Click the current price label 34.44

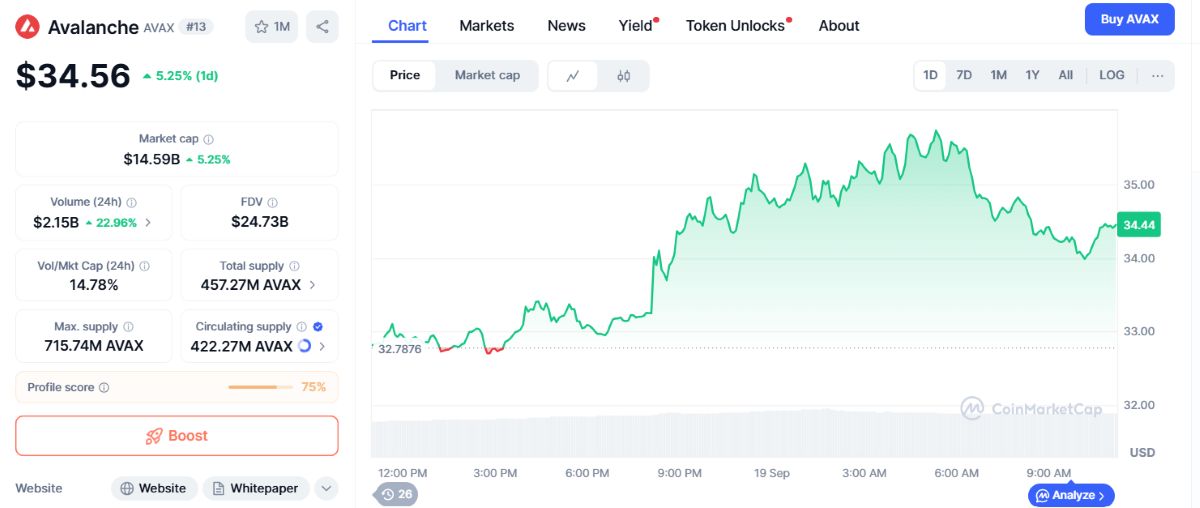[1139, 225]
